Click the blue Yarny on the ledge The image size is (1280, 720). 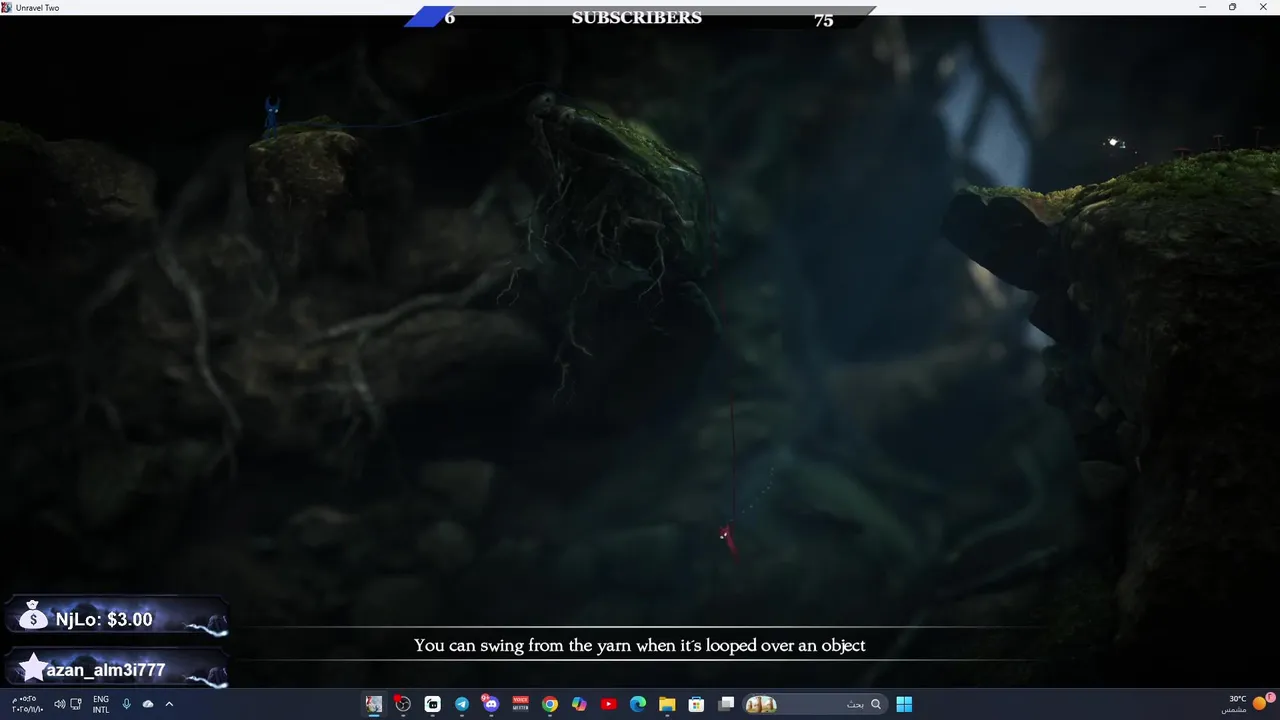271,112
